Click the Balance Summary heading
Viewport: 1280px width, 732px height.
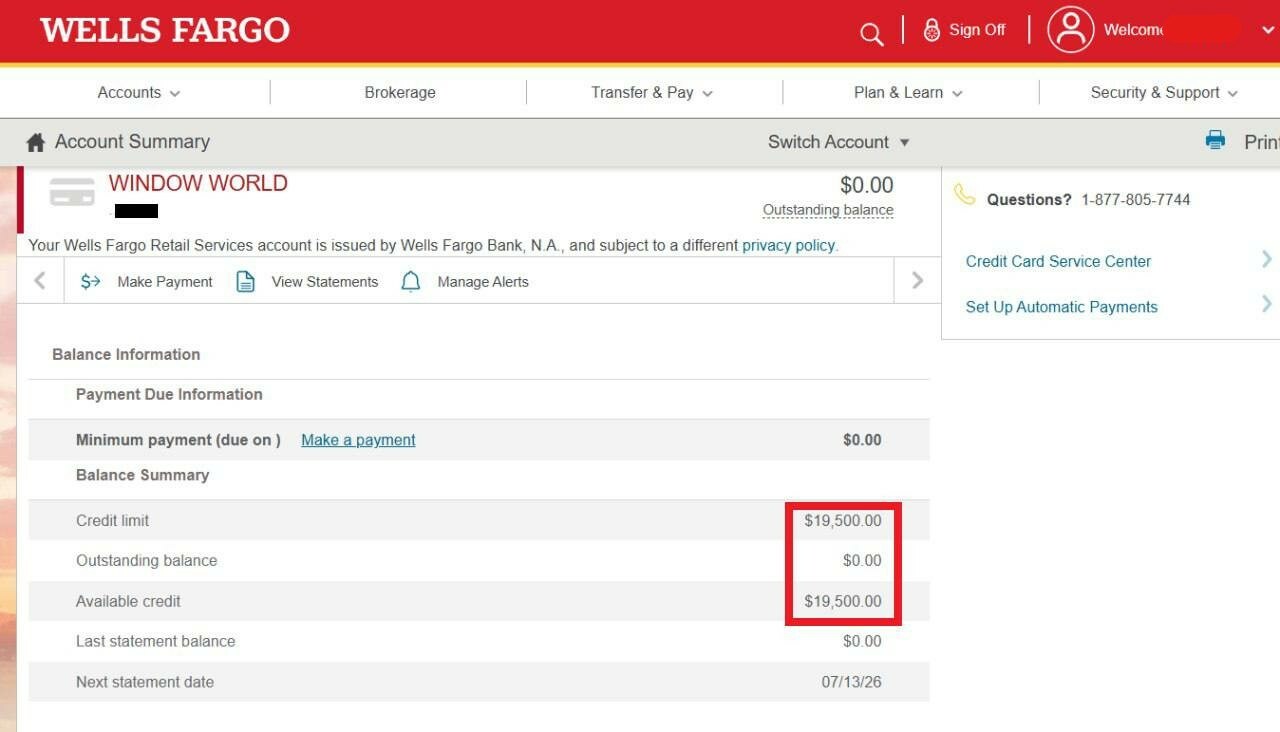(x=143, y=475)
